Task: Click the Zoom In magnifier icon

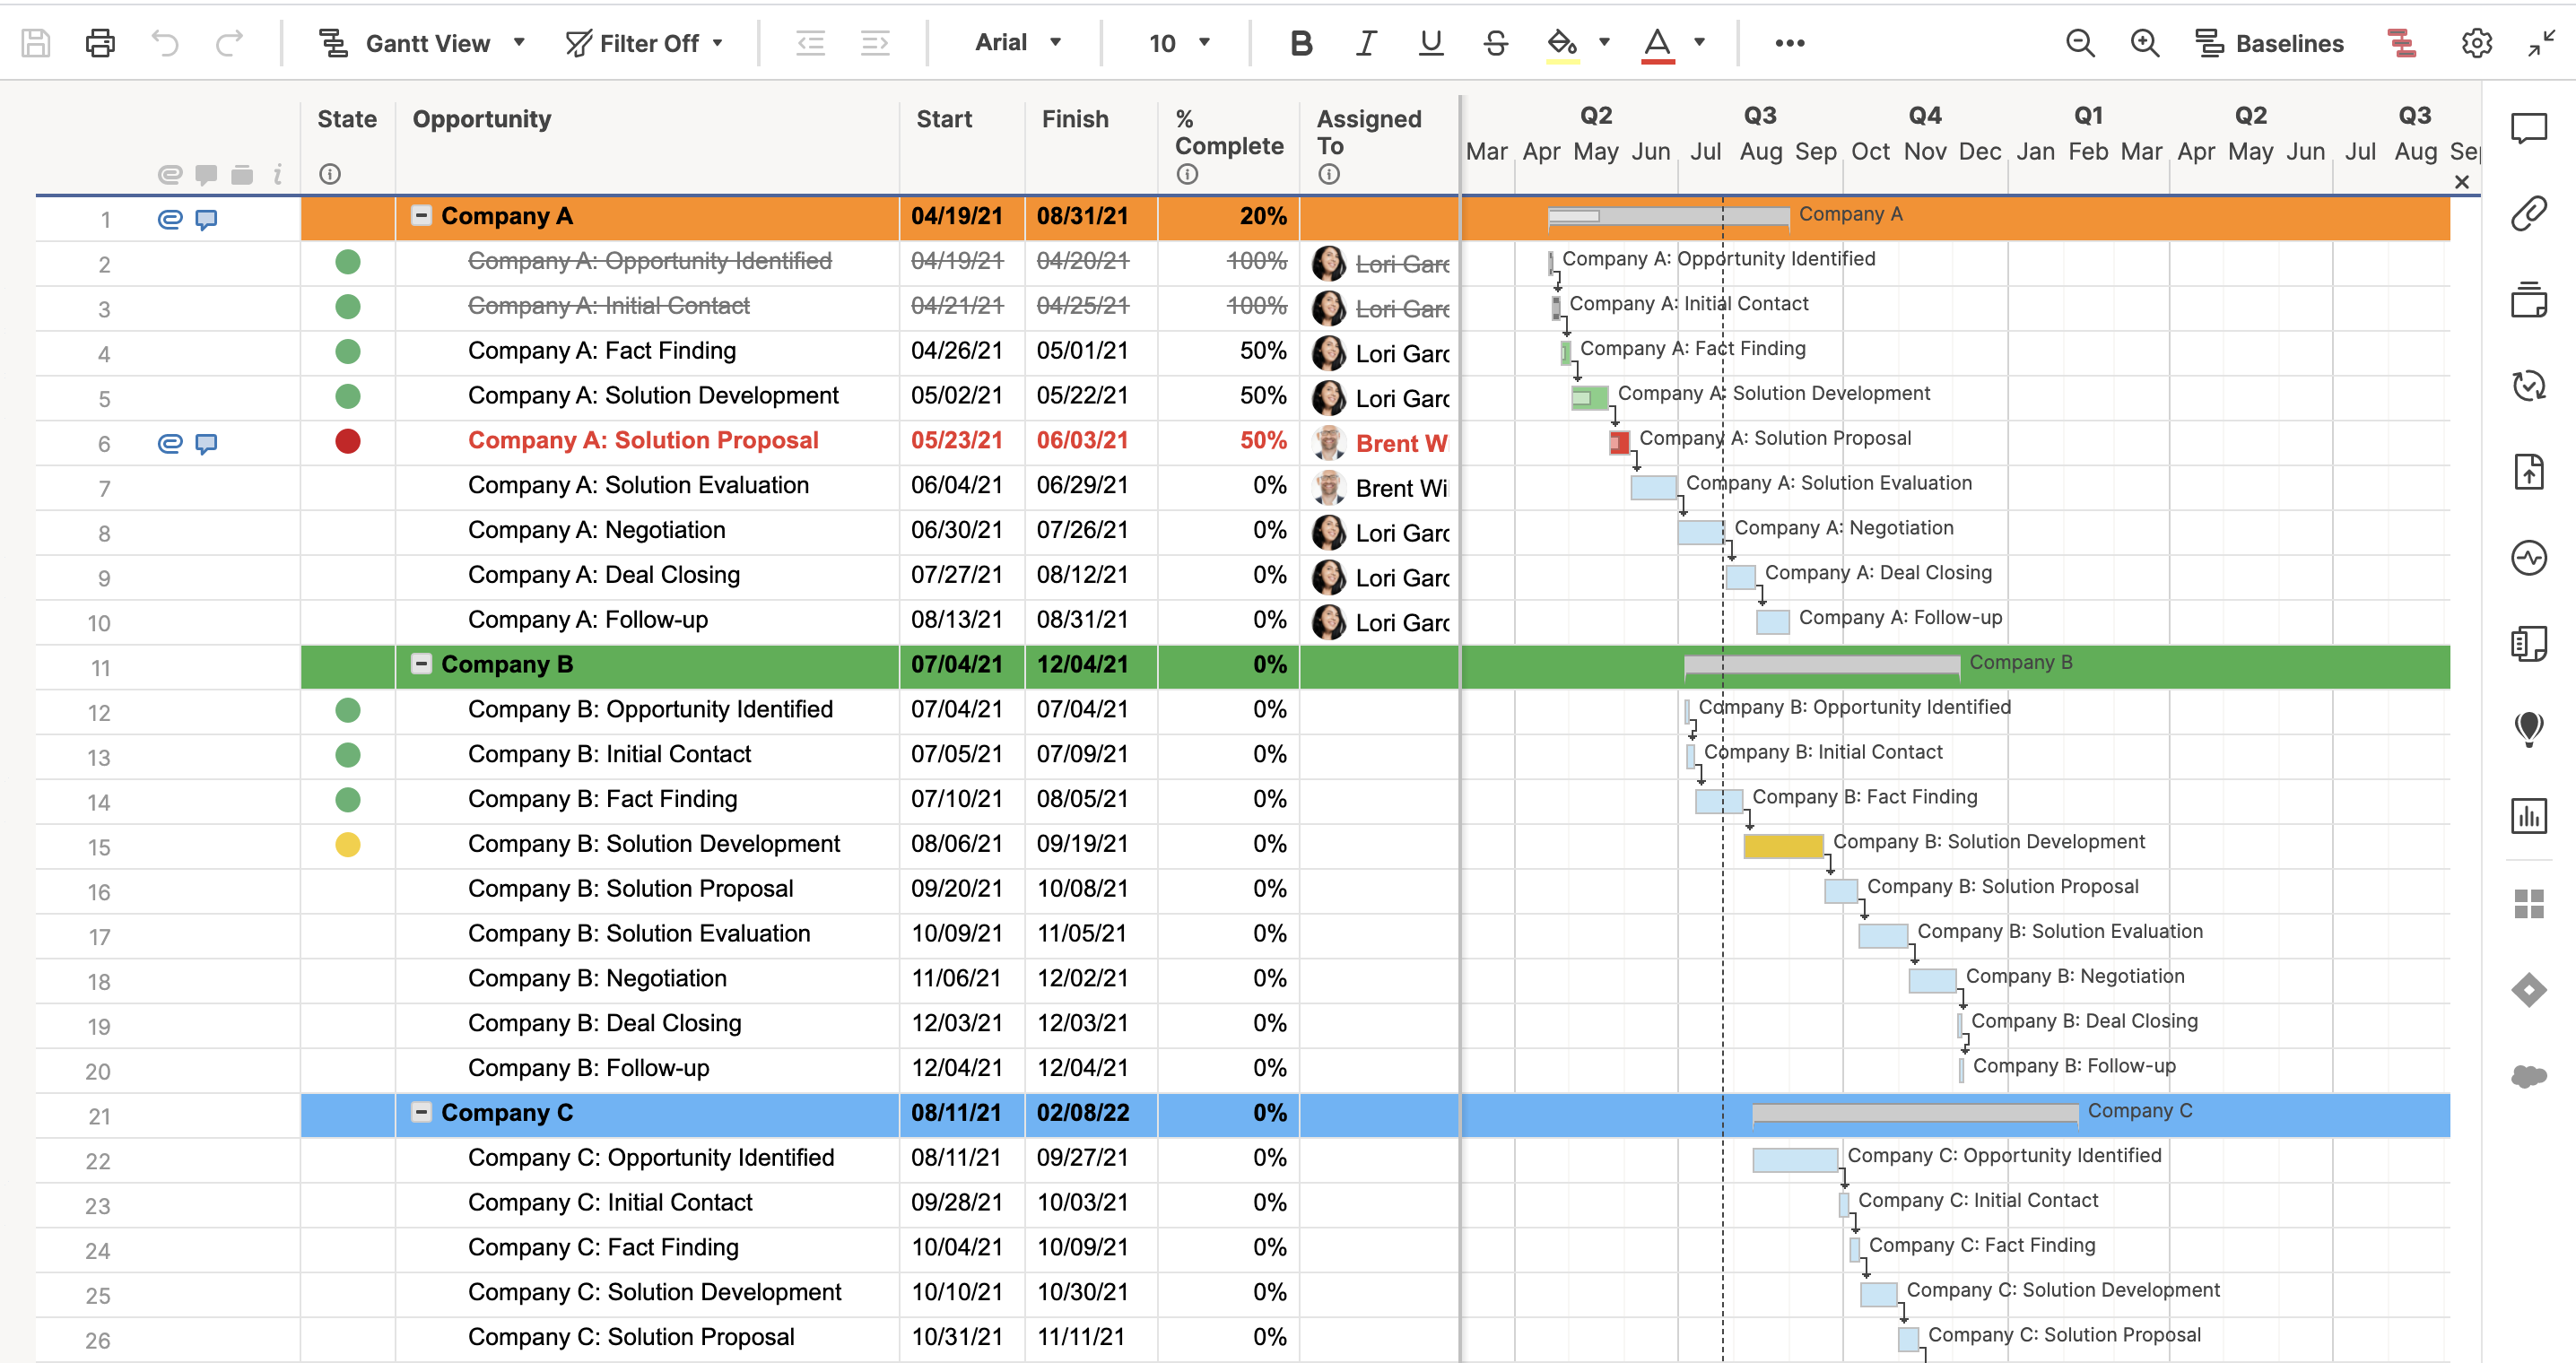Action: 2144,43
